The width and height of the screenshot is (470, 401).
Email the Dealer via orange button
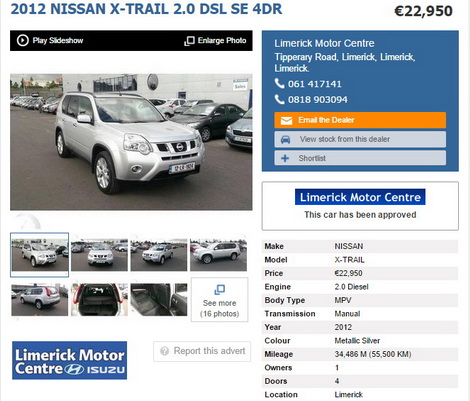click(x=360, y=120)
